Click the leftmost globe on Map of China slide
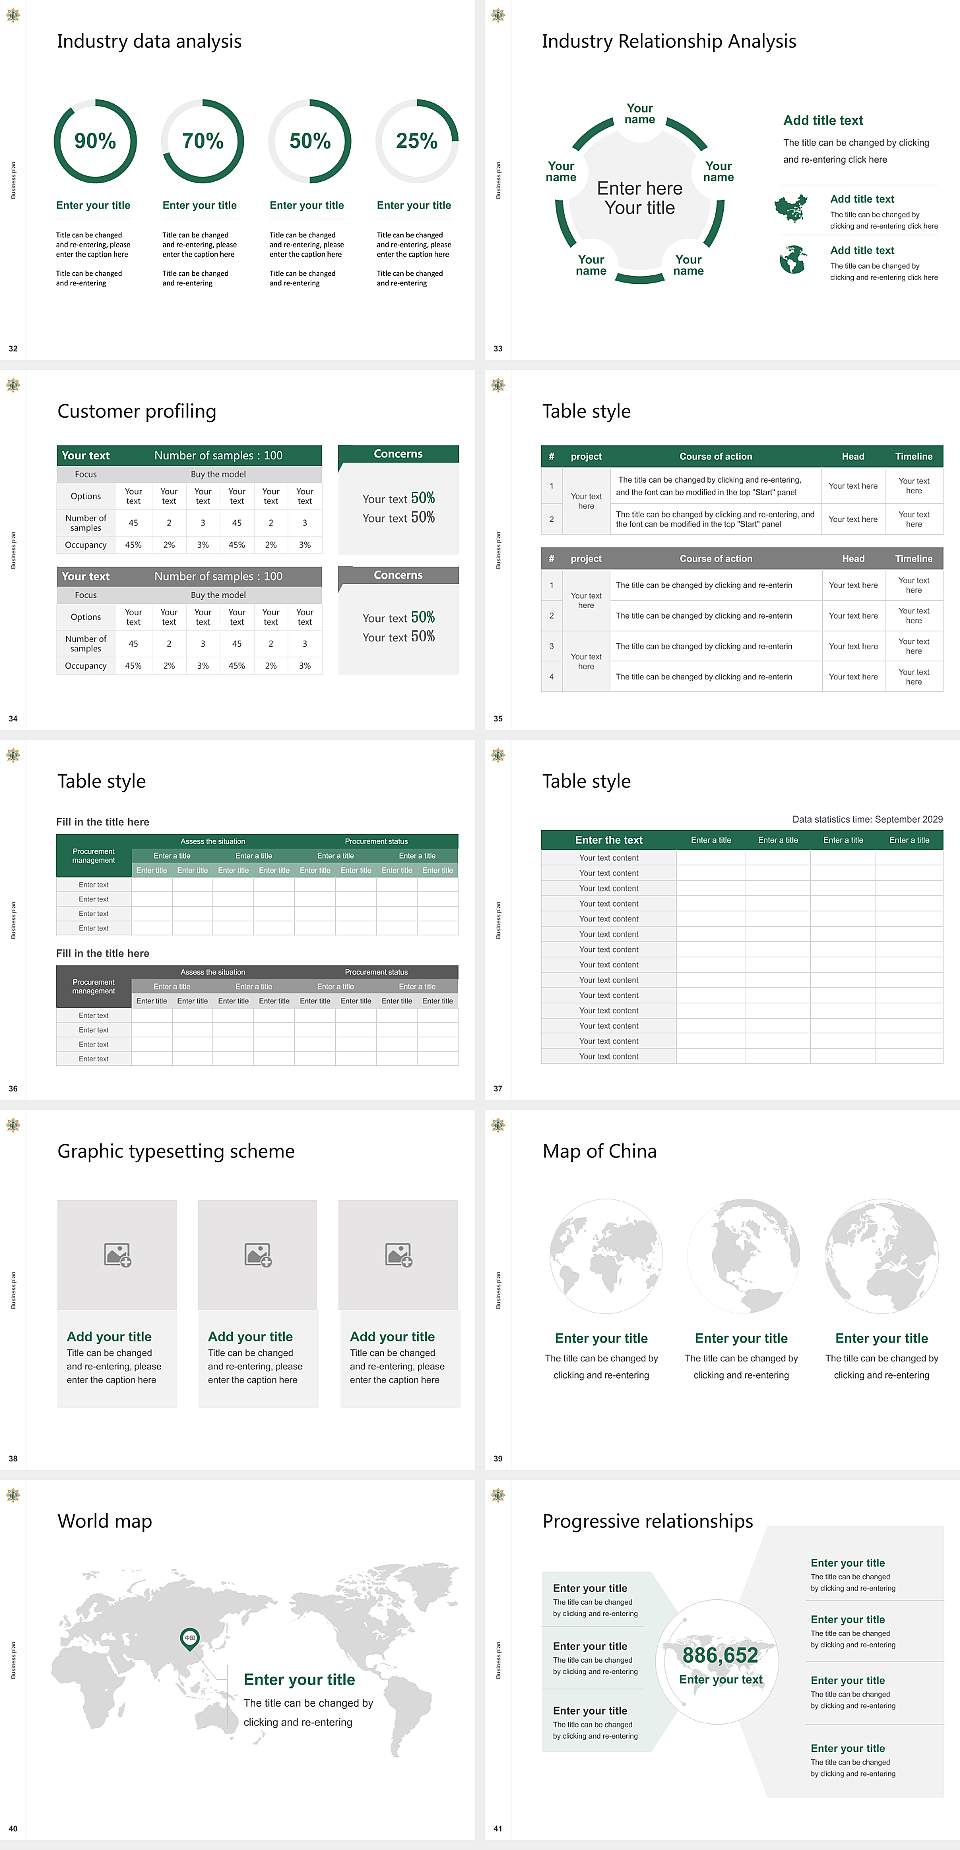Screen dimensions: 960x1850 click(601, 1257)
